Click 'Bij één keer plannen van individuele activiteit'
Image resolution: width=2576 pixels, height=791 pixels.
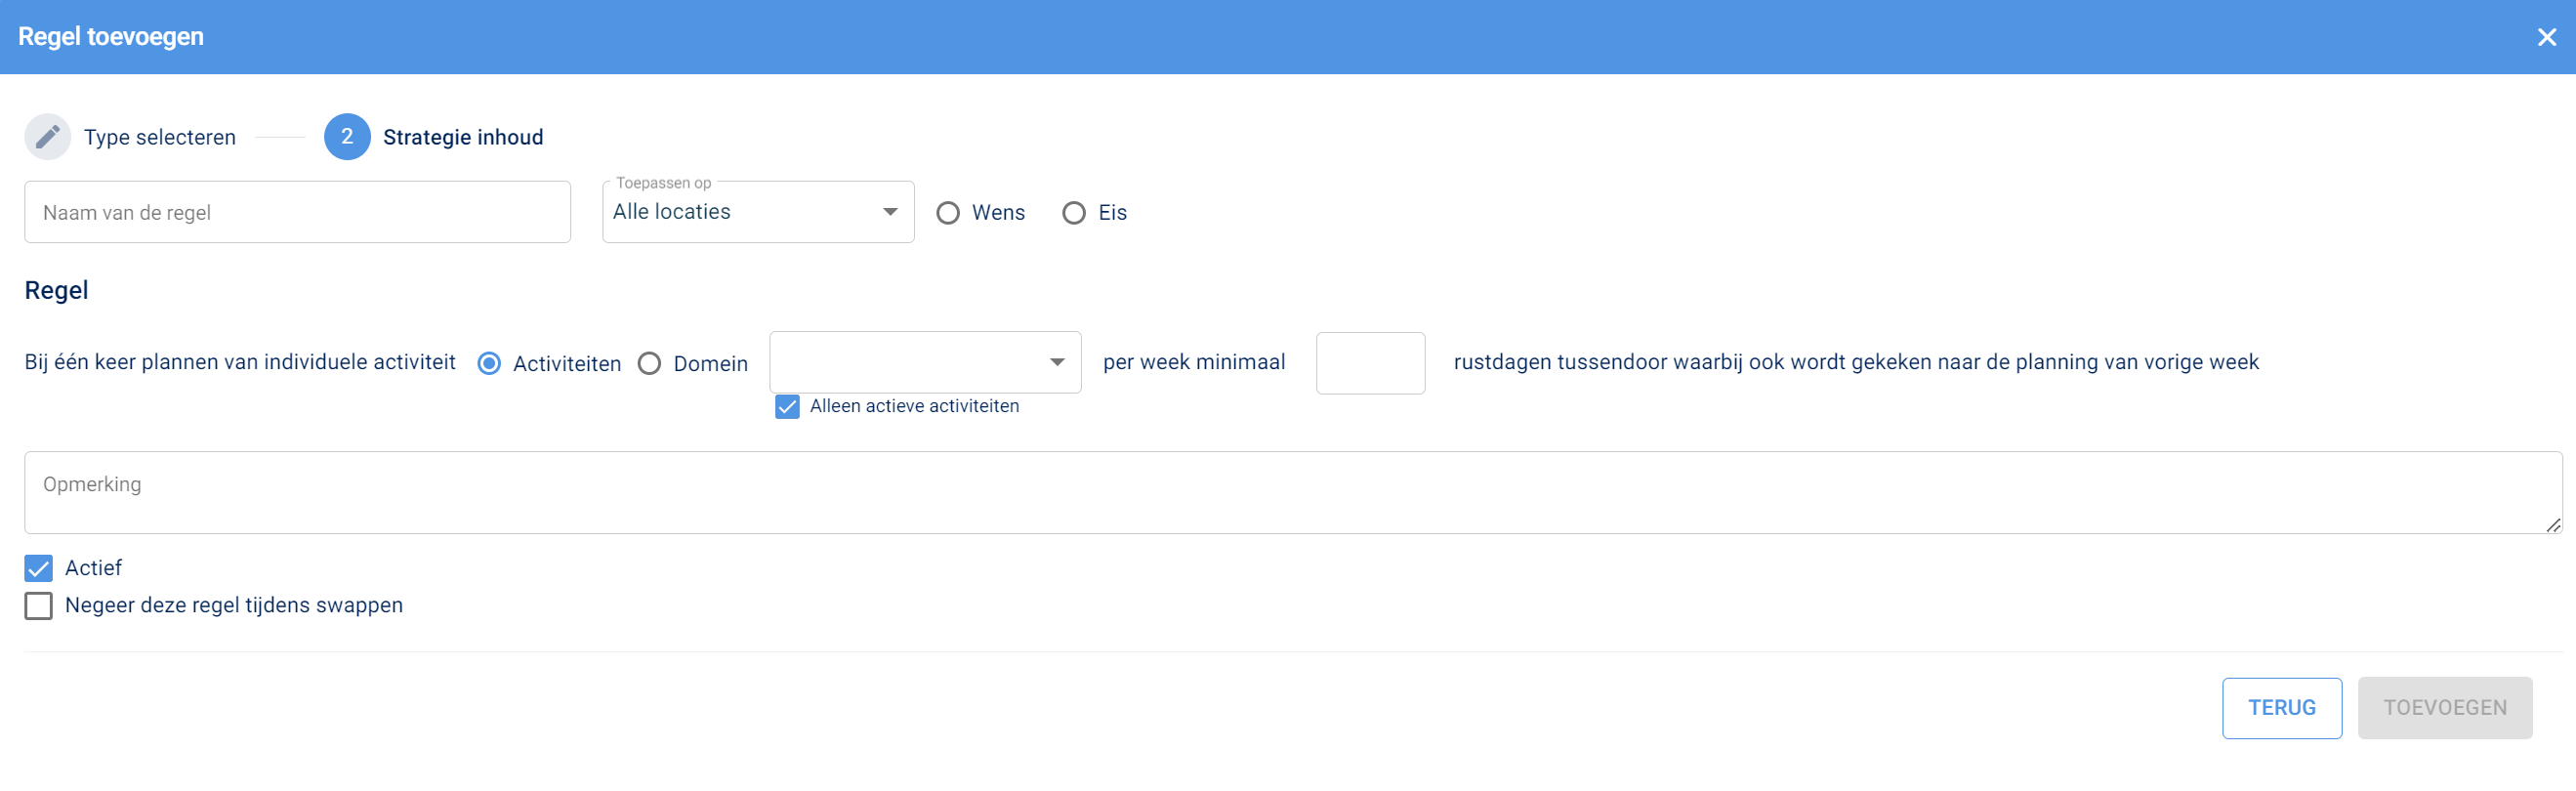(x=240, y=362)
